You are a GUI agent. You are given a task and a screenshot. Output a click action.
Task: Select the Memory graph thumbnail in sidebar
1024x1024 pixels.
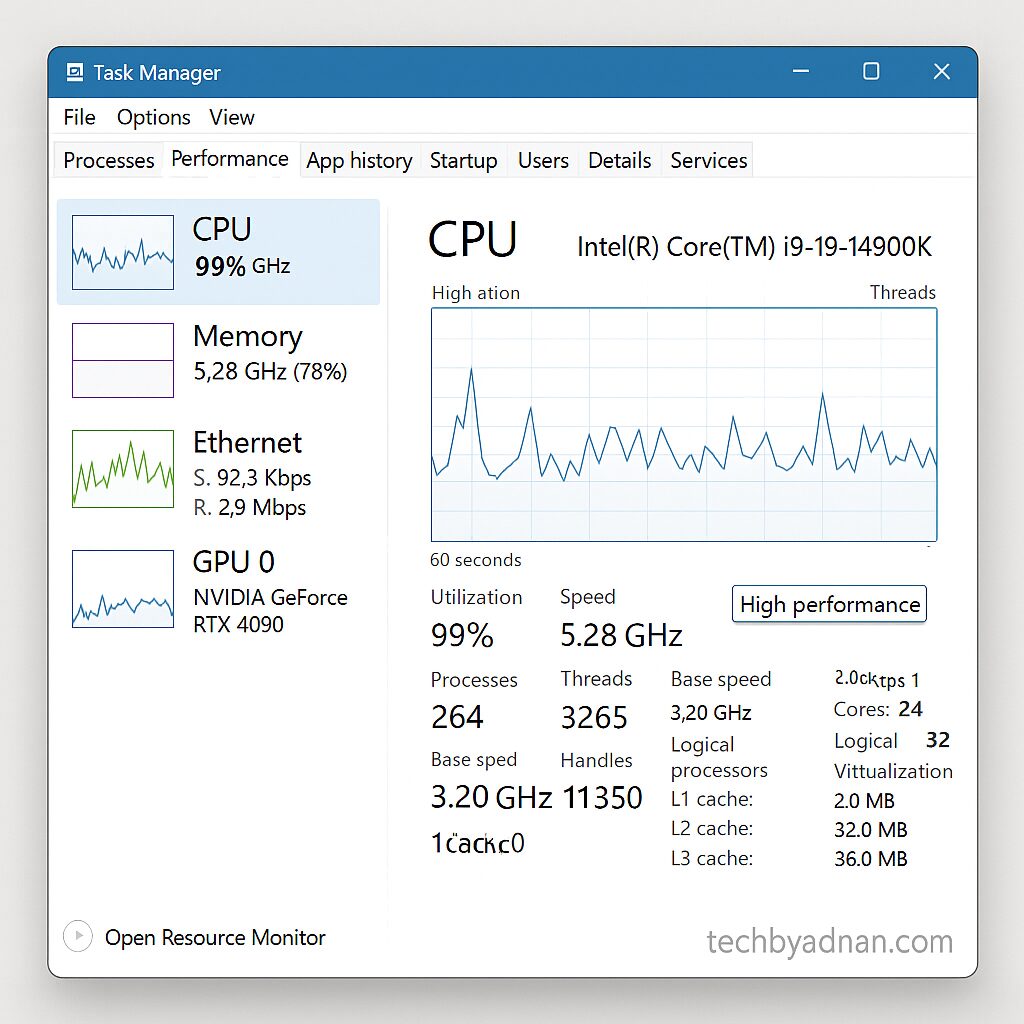tap(121, 360)
